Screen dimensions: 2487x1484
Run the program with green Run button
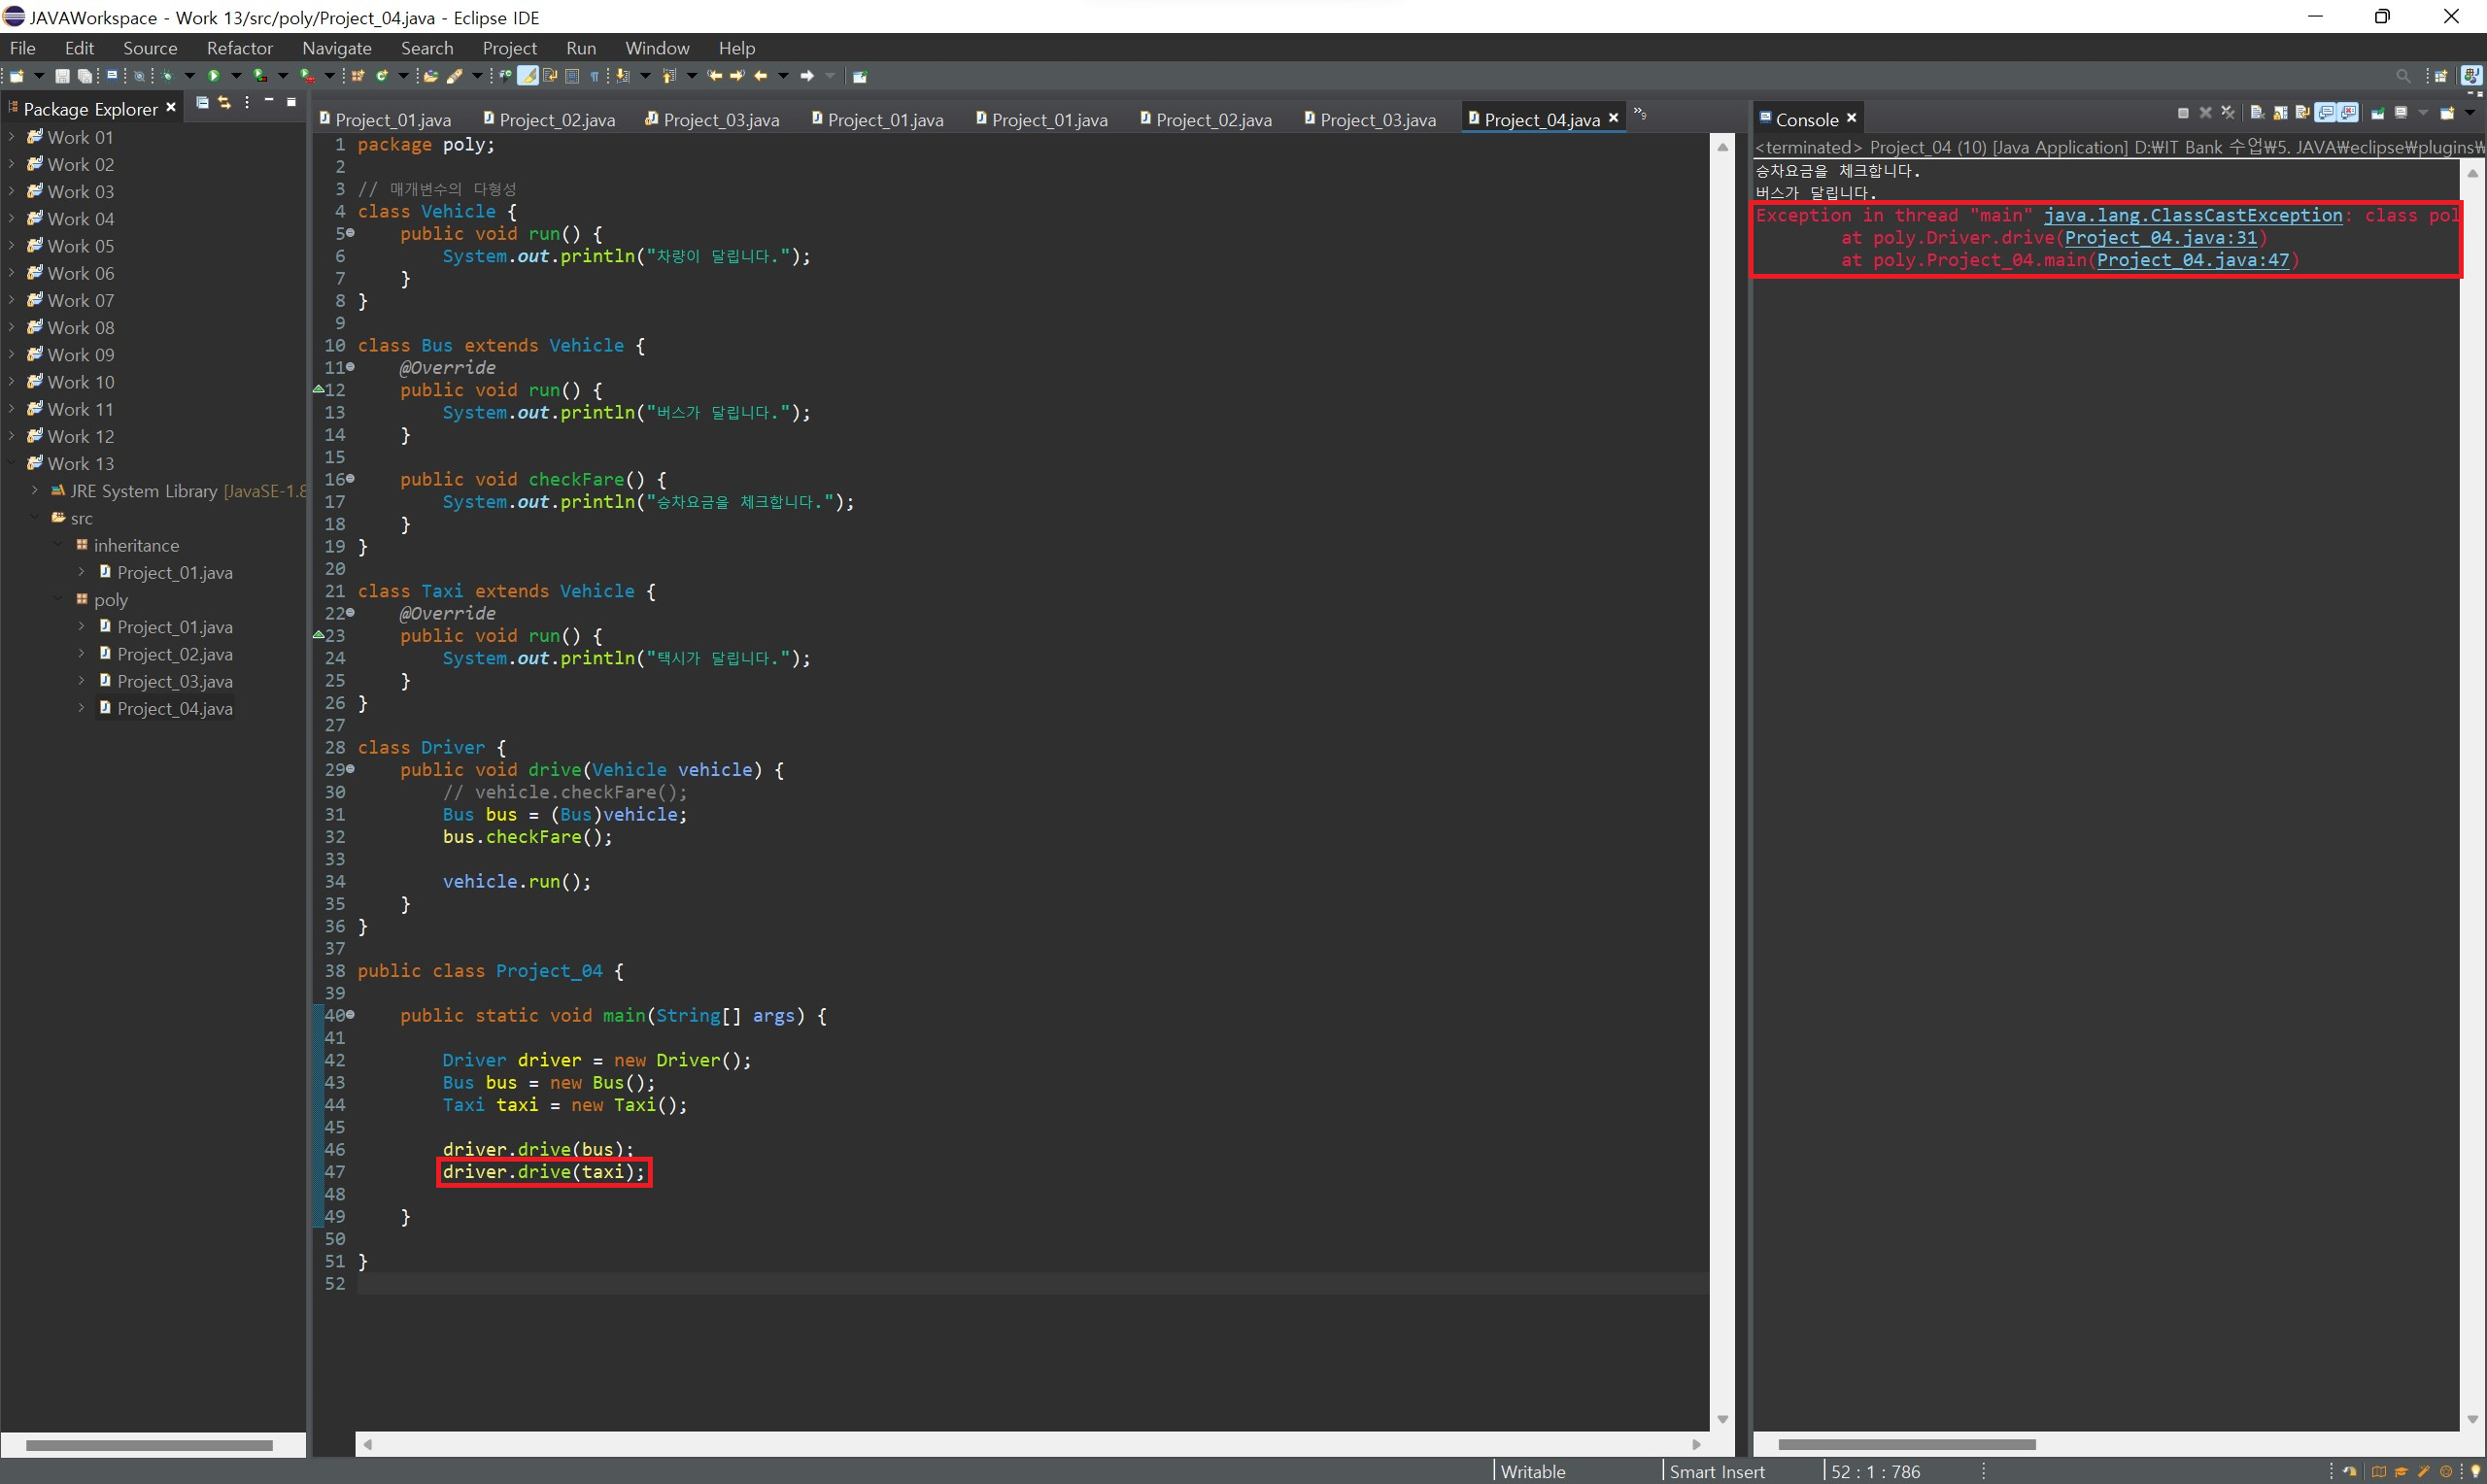click(214, 76)
